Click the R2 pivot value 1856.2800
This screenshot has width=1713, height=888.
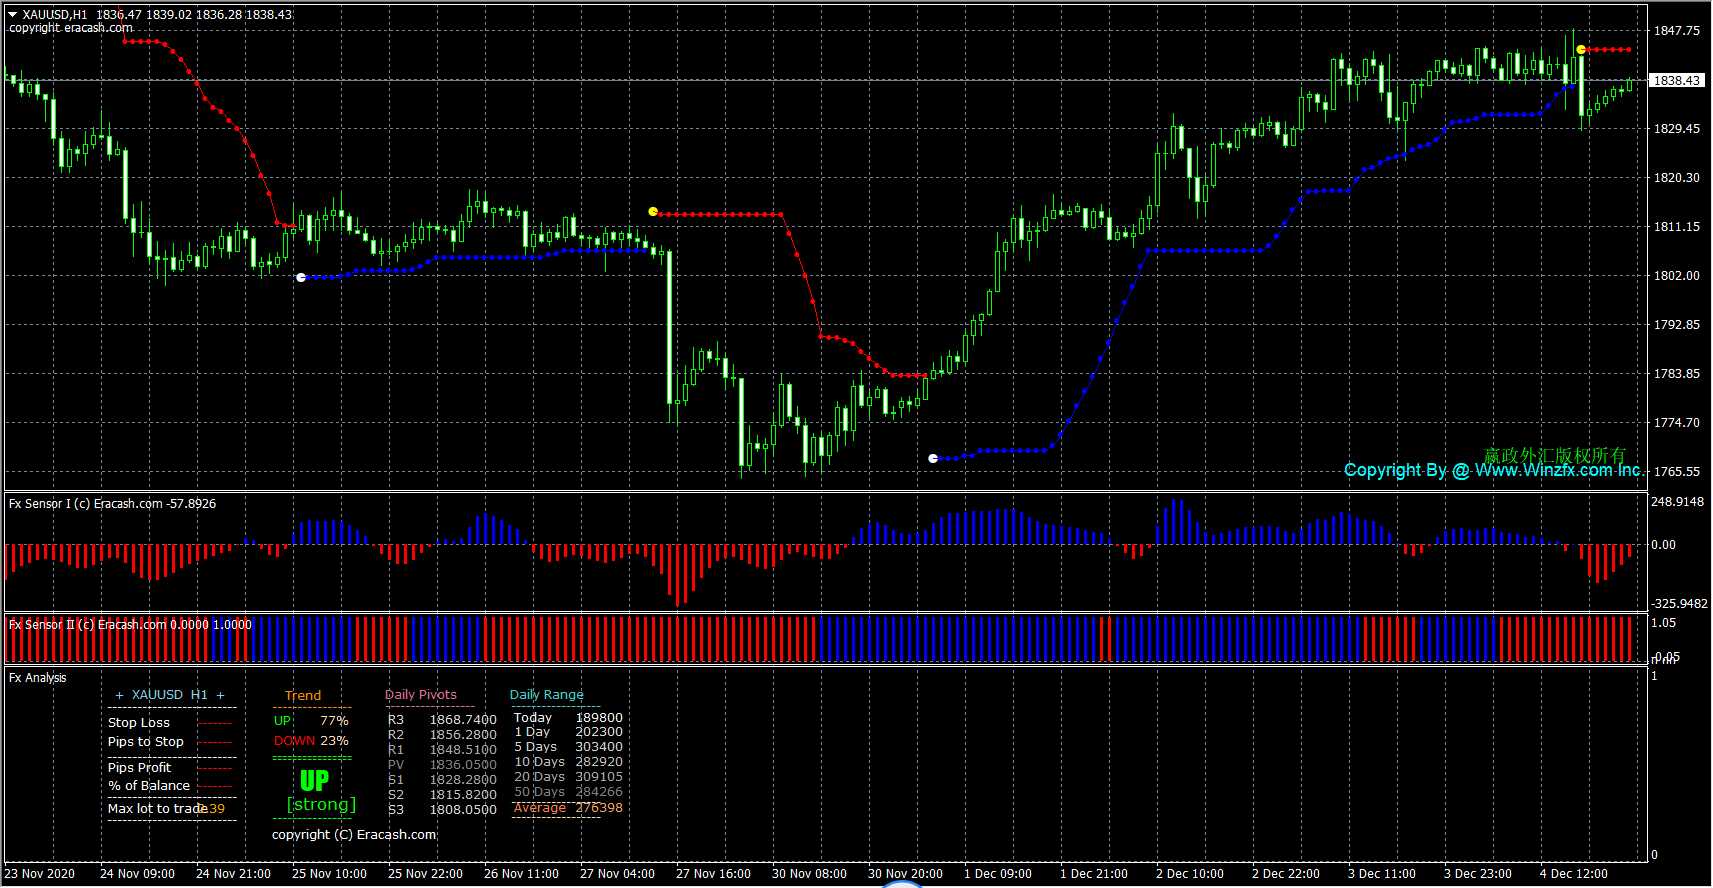463,734
